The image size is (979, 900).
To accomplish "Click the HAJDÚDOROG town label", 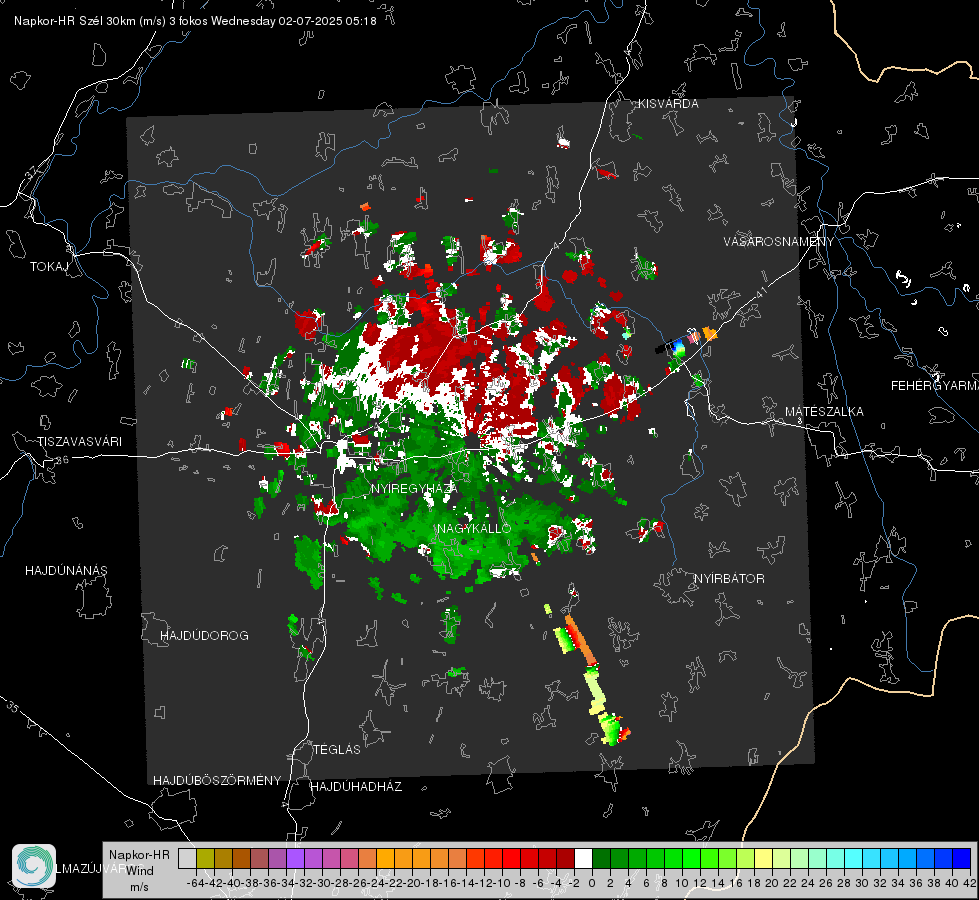I will click(x=204, y=636).
